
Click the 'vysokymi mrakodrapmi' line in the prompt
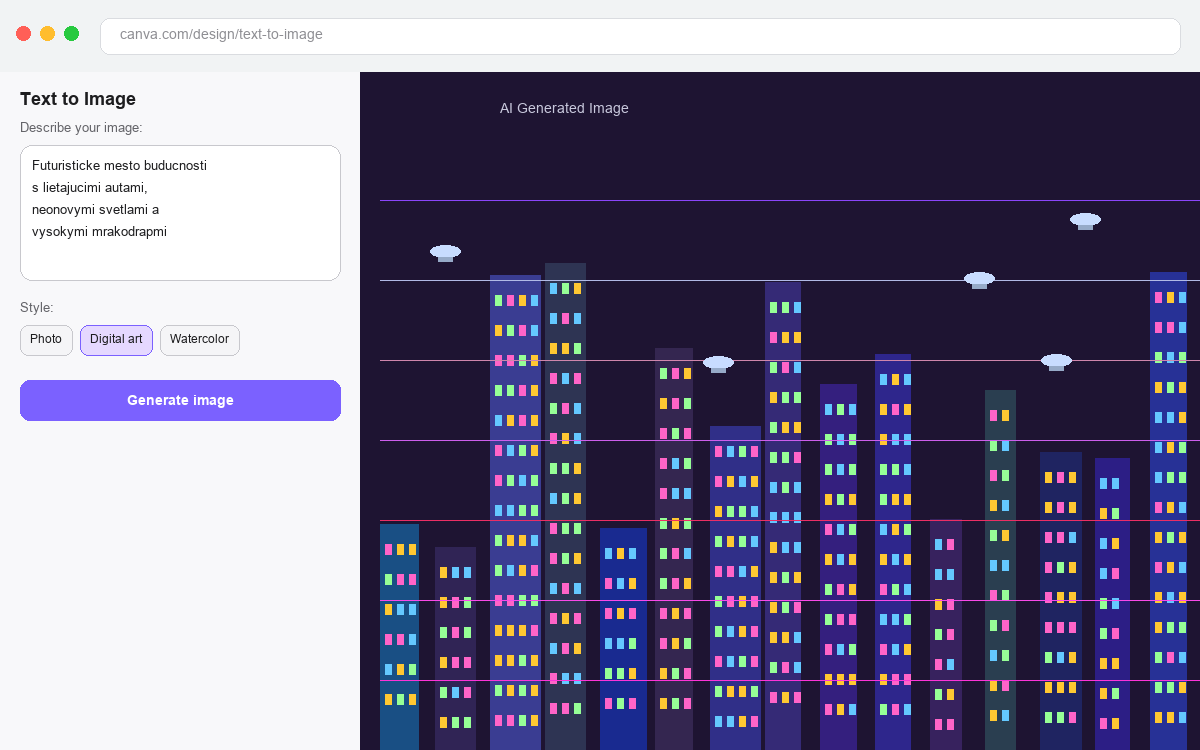[x=99, y=232]
